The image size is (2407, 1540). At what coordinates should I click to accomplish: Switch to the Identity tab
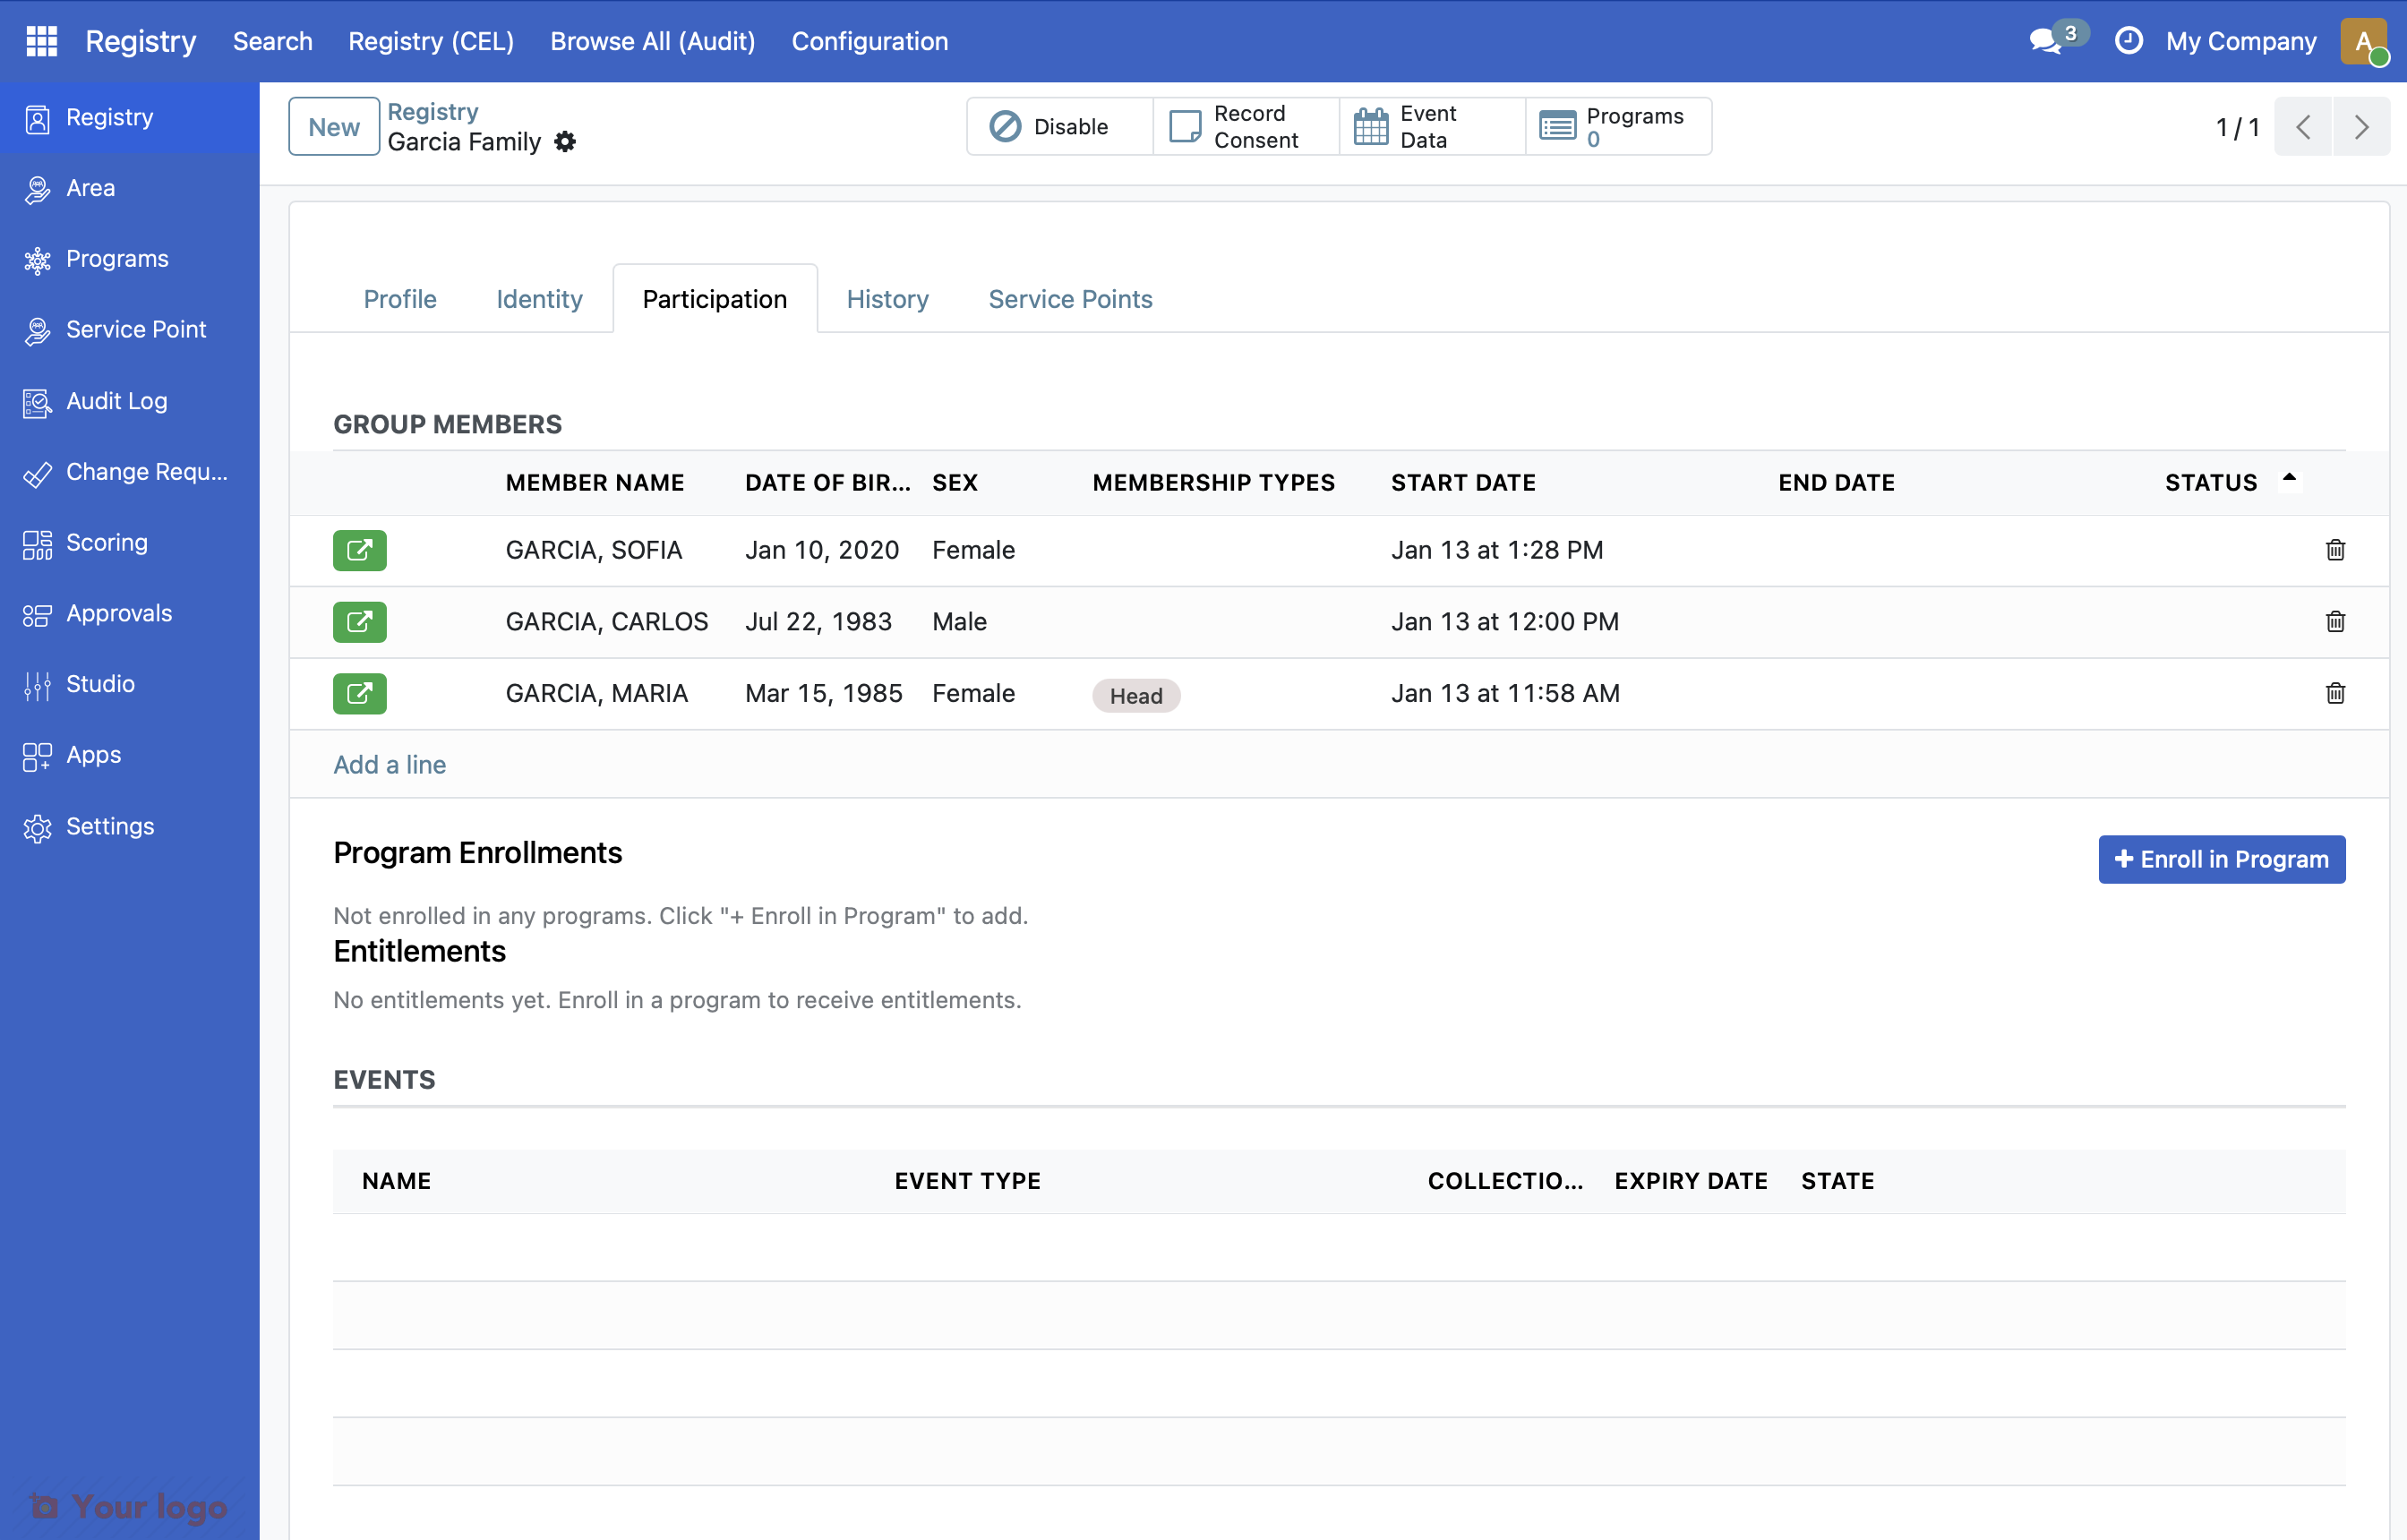(539, 299)
